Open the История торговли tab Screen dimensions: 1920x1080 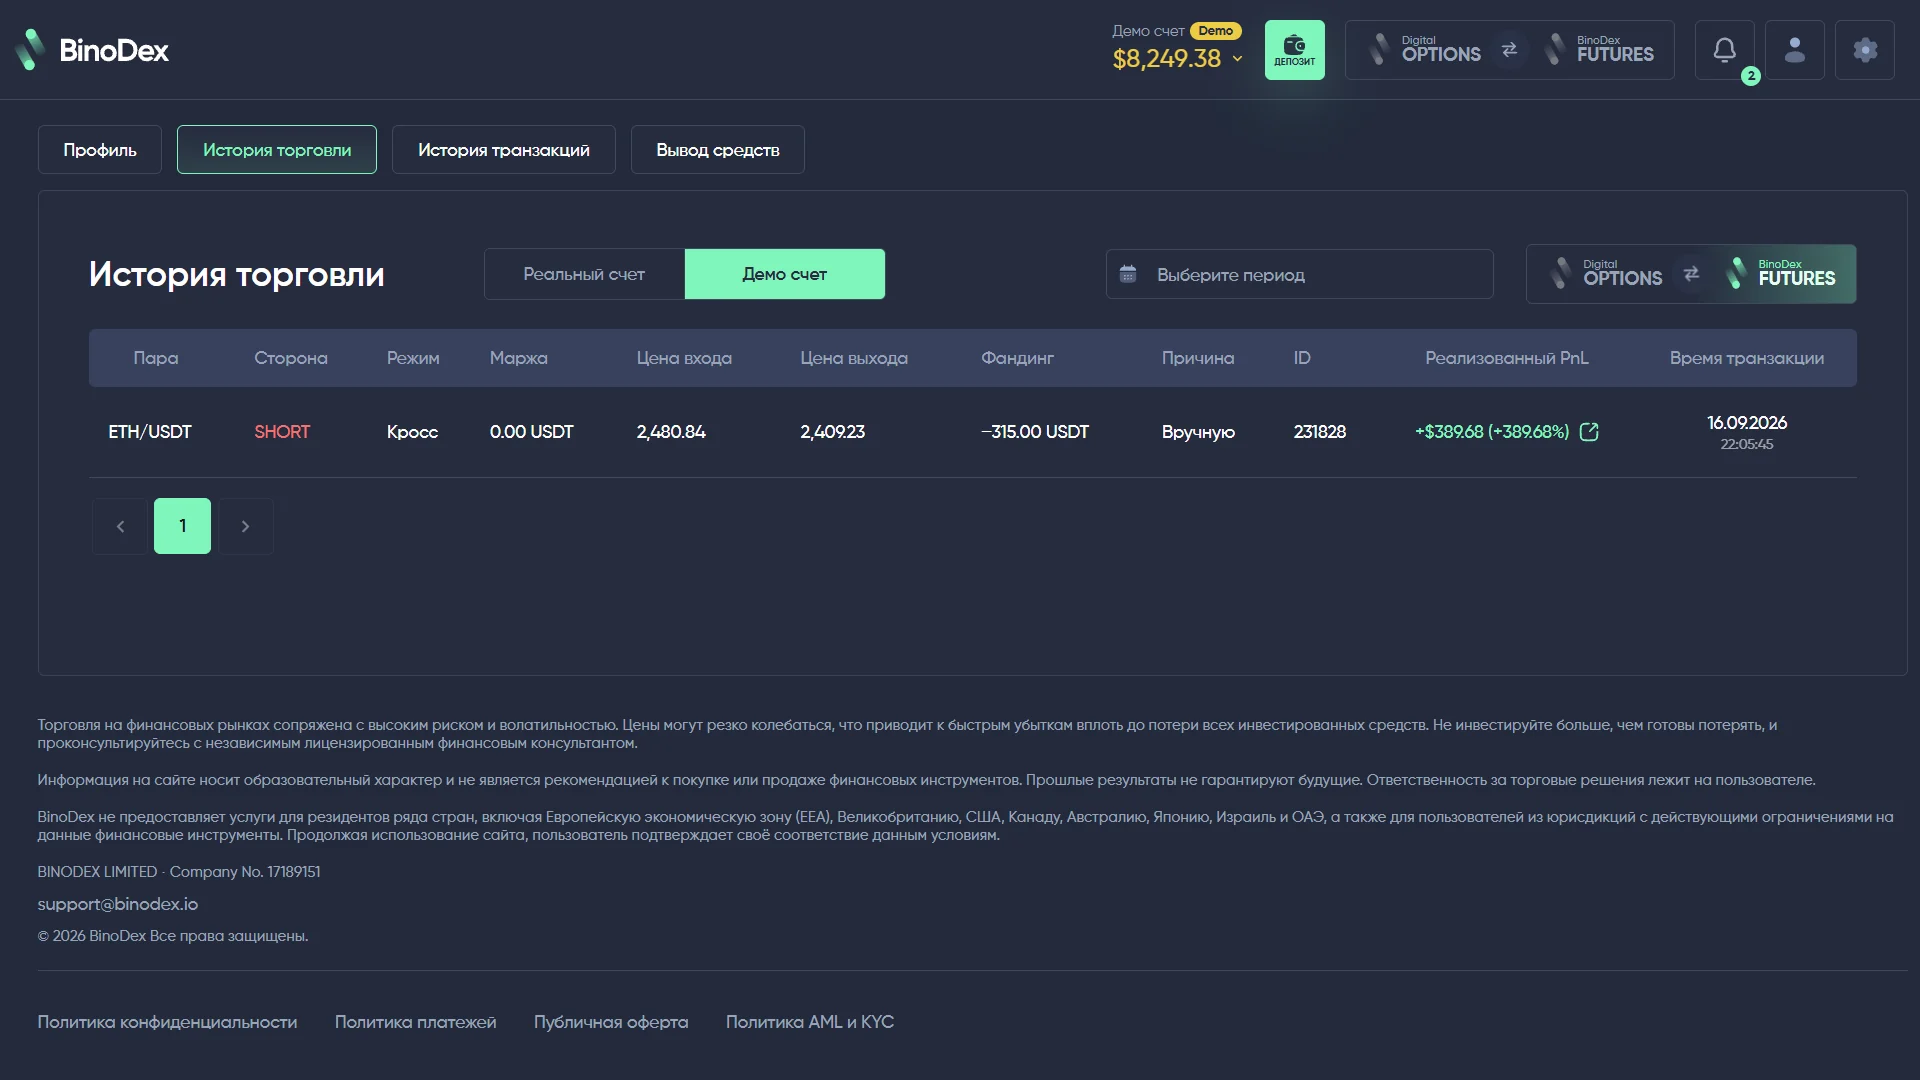[277, 150]
